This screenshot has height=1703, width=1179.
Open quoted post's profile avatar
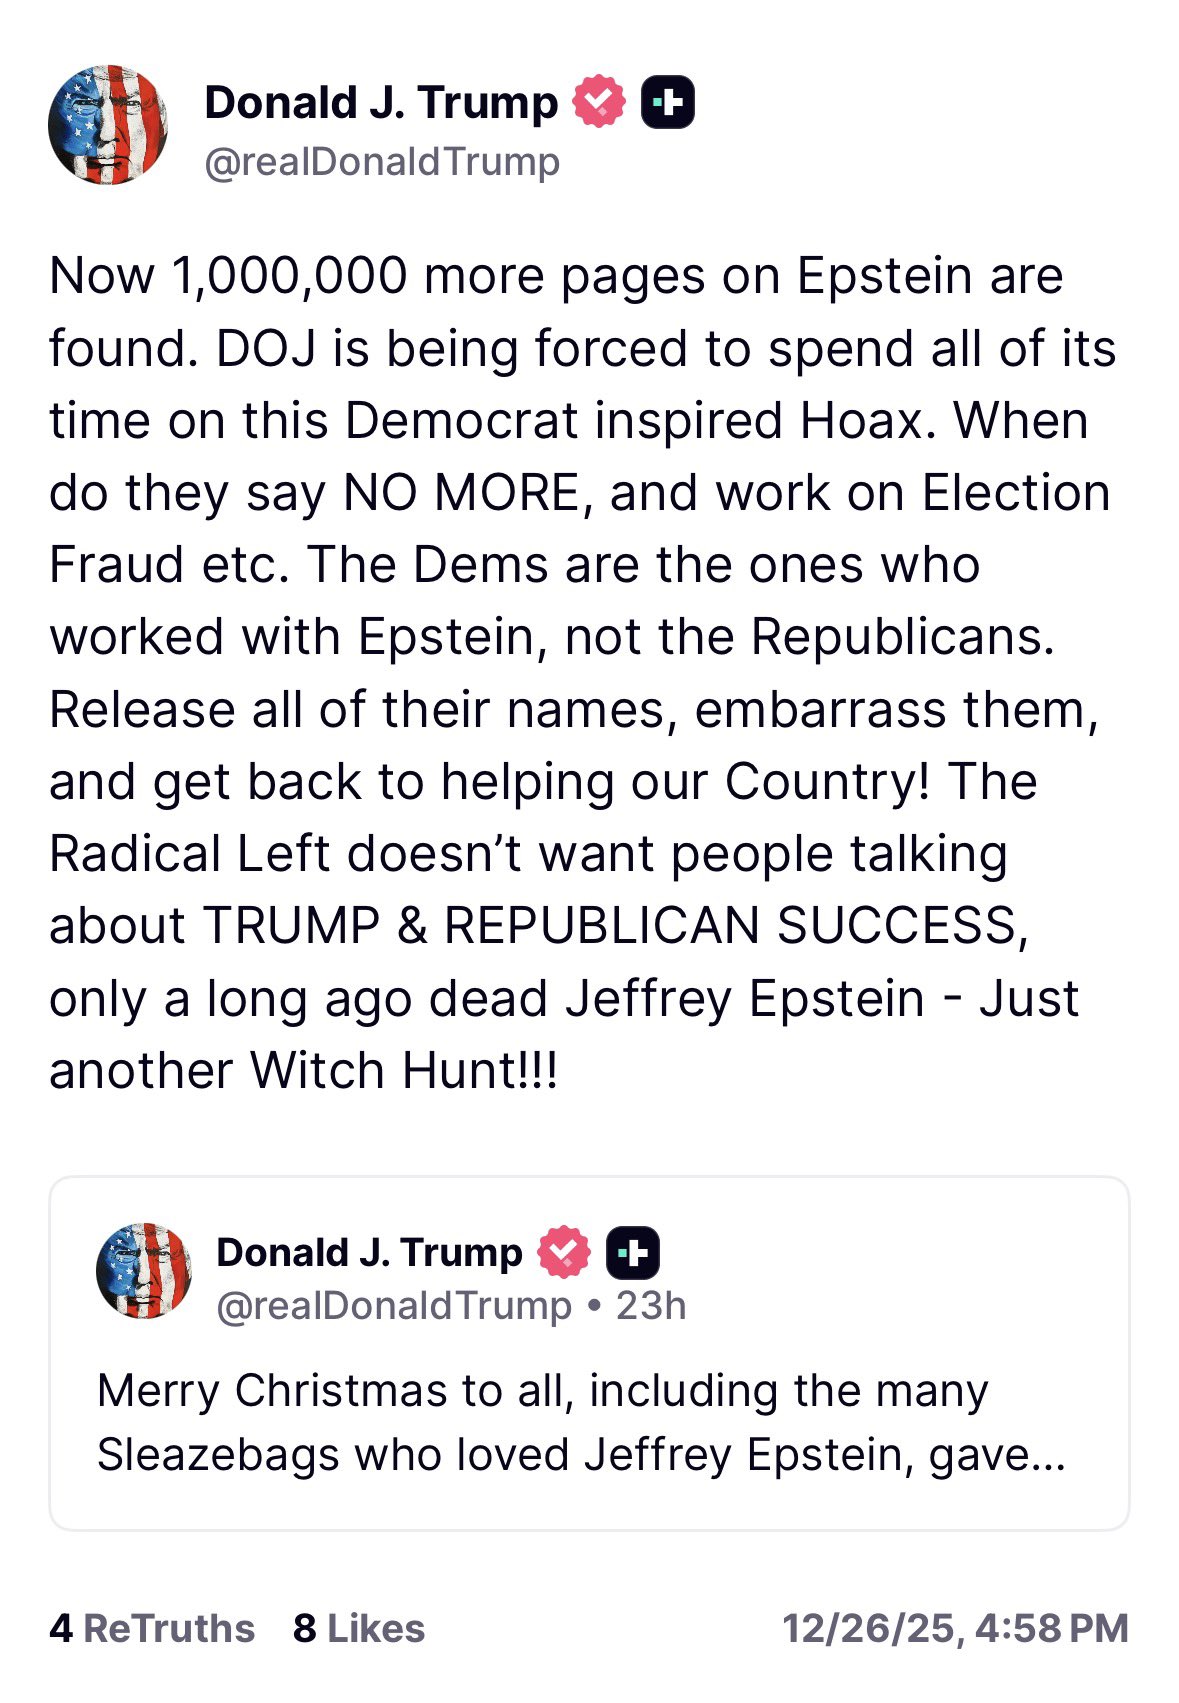tap(144, 1270)
